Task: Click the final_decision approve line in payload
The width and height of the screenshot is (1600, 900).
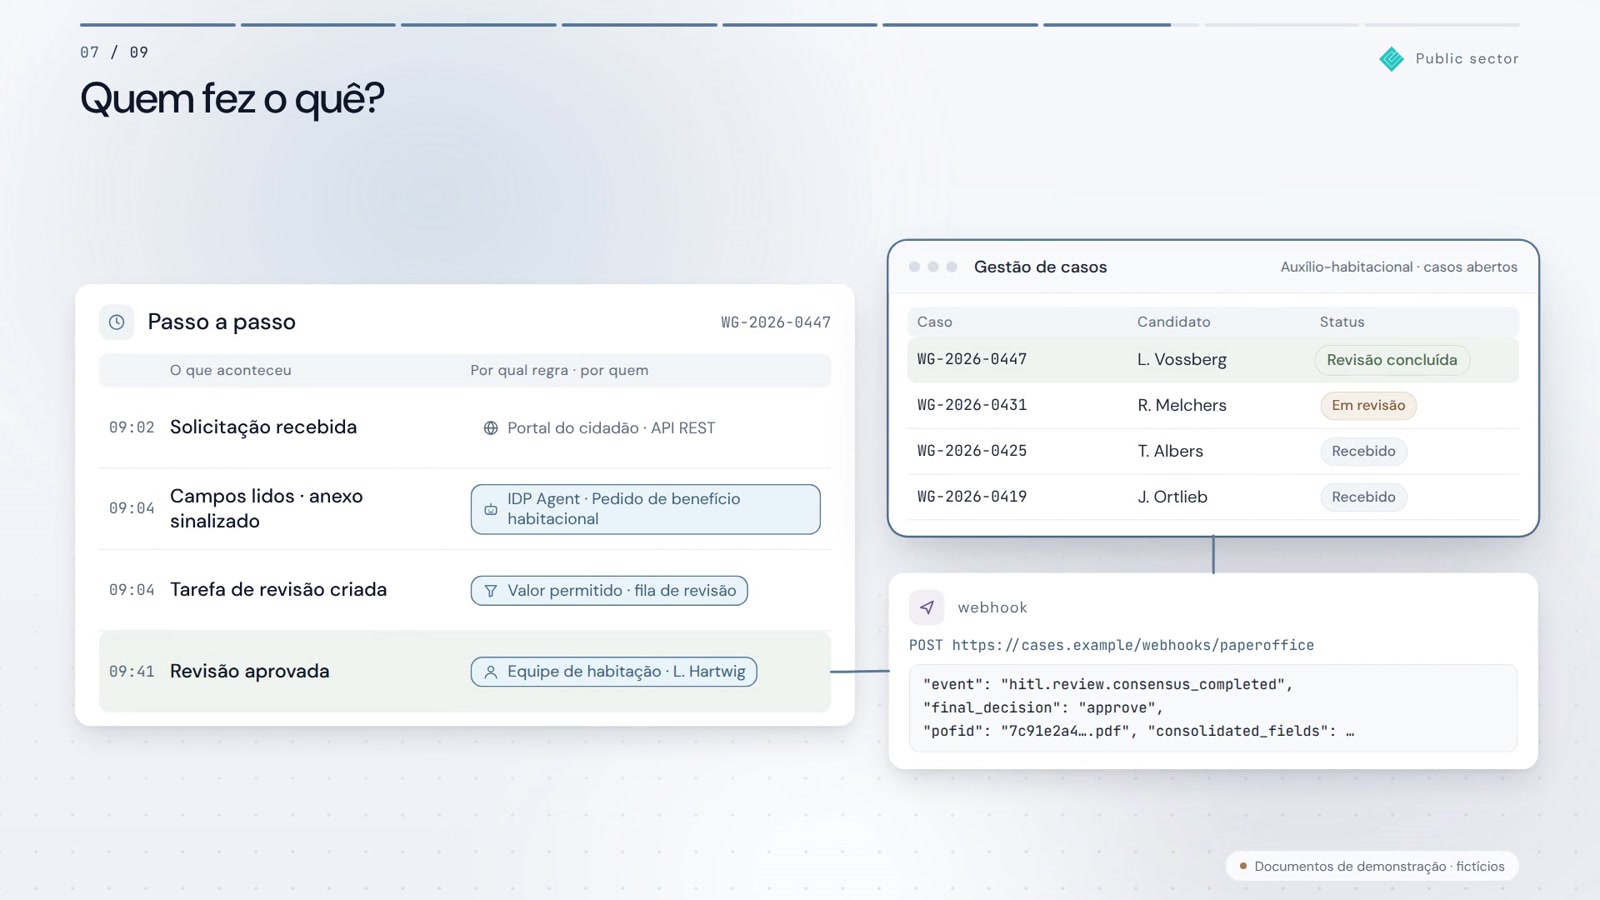Action: 1043,708
